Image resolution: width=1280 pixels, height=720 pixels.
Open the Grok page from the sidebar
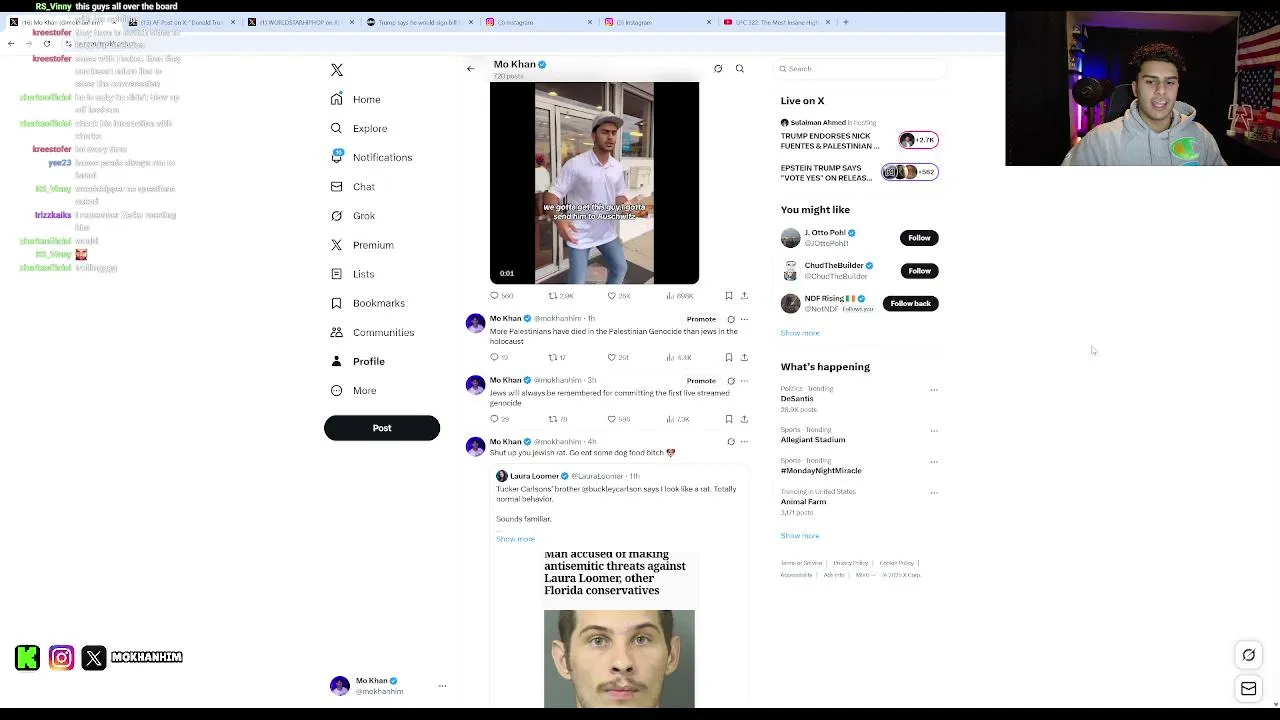pyautogui.click(x=354, y=216)
